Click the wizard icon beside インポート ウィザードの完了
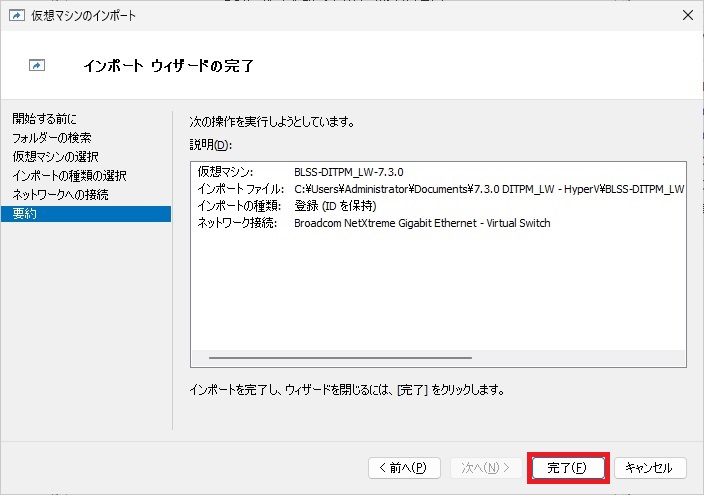Image resolution: width=704 pixels, height=495 pixels. pos(37,66)
